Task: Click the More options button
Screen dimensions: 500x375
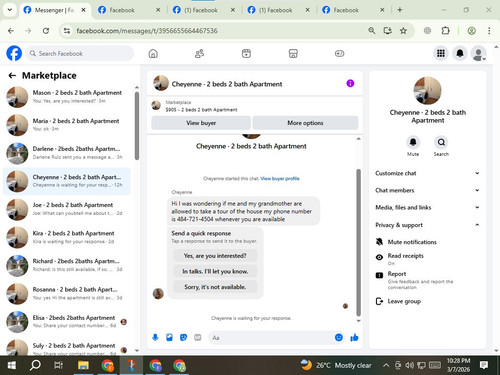Action: click(305, 123)
